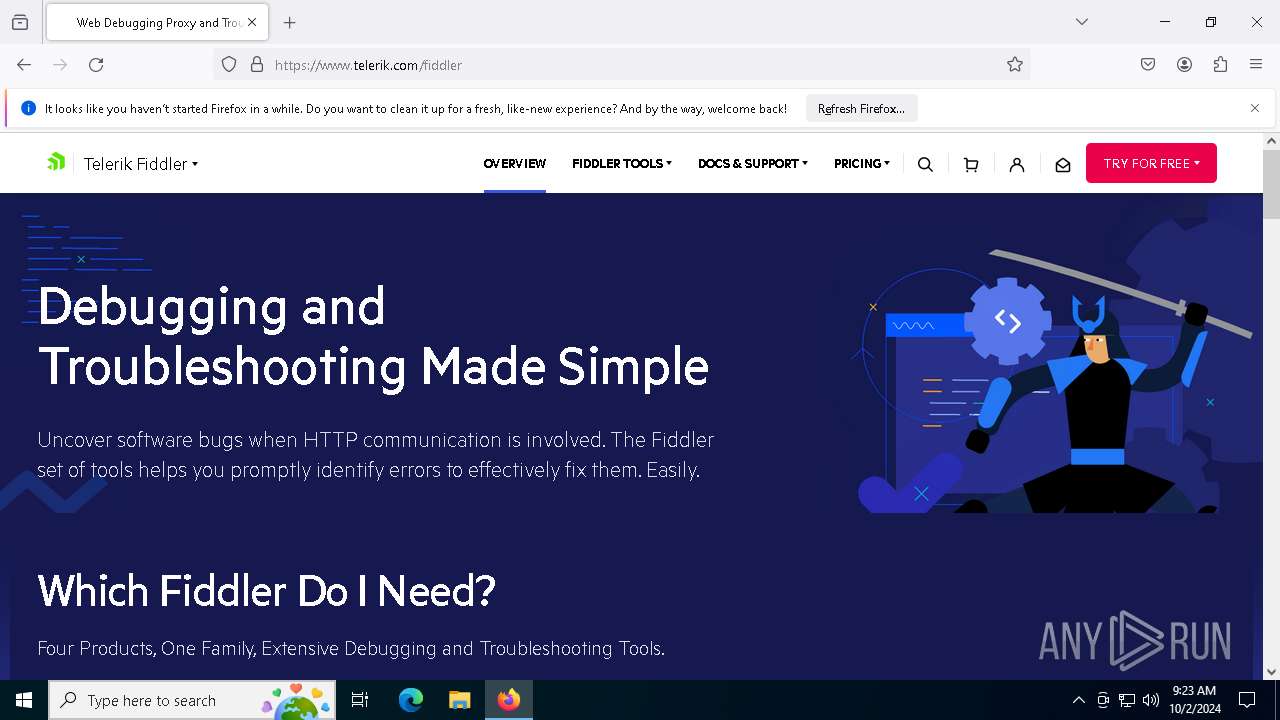Open Task View on taskbar
This screenshot has width=1280, height=720.
pyautogui.click(x=360, y=700)
